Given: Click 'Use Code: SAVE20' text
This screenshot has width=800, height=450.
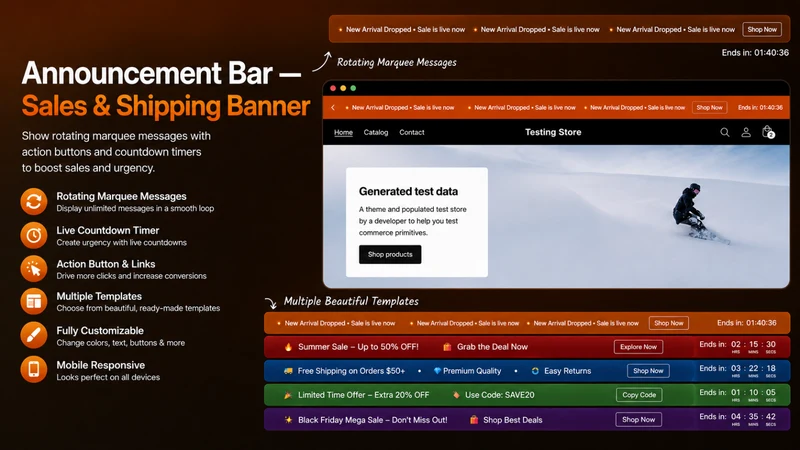Looking at the screenshot, I should click(499, 395).
